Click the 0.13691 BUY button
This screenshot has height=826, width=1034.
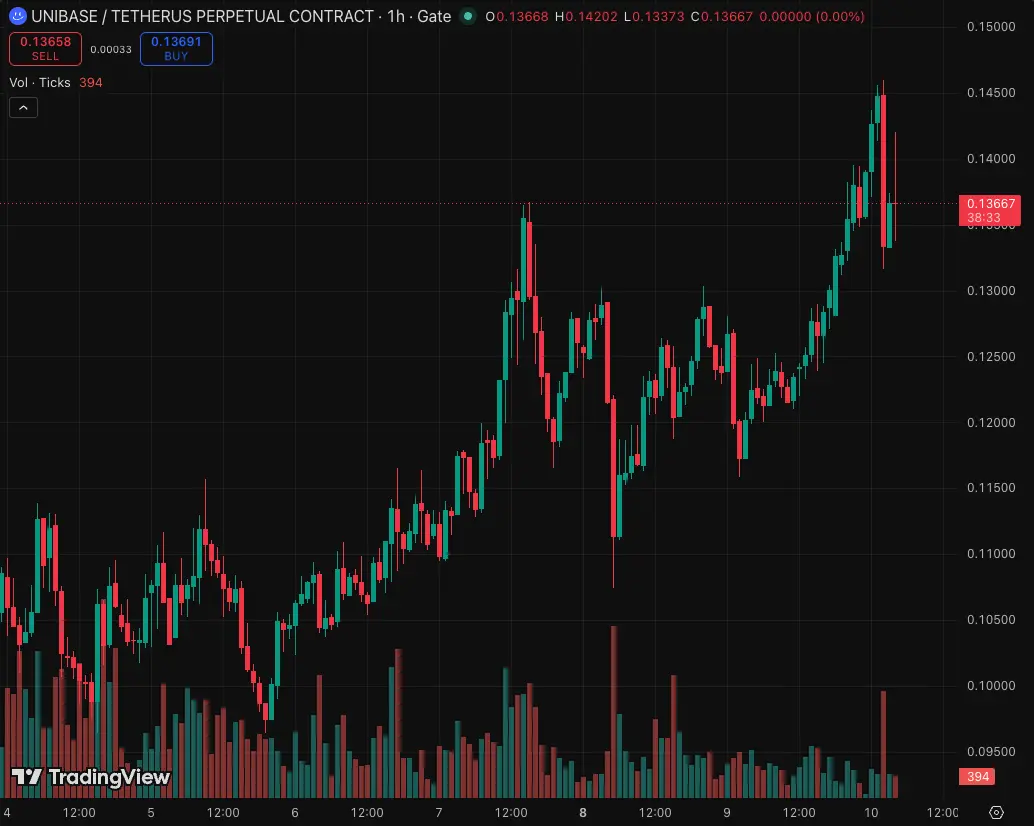[x=176, y=49]
